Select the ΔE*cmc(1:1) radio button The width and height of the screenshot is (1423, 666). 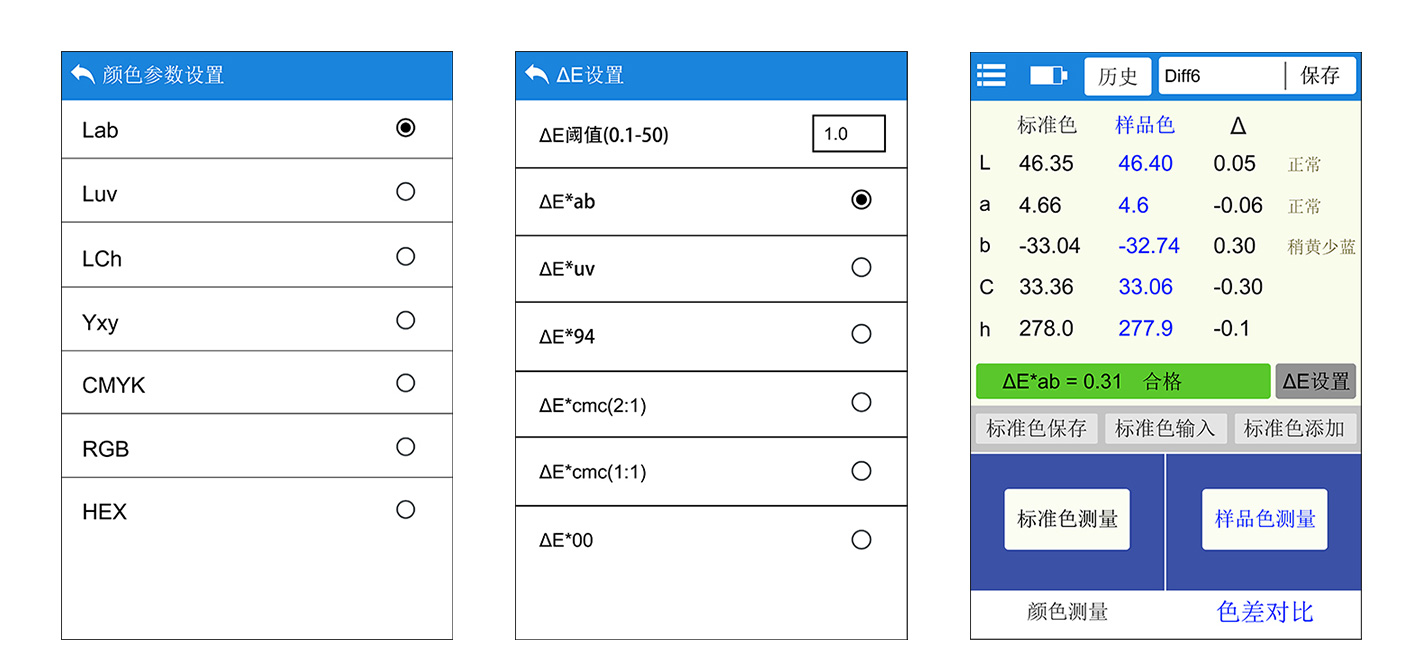click(x=861, y=471)
